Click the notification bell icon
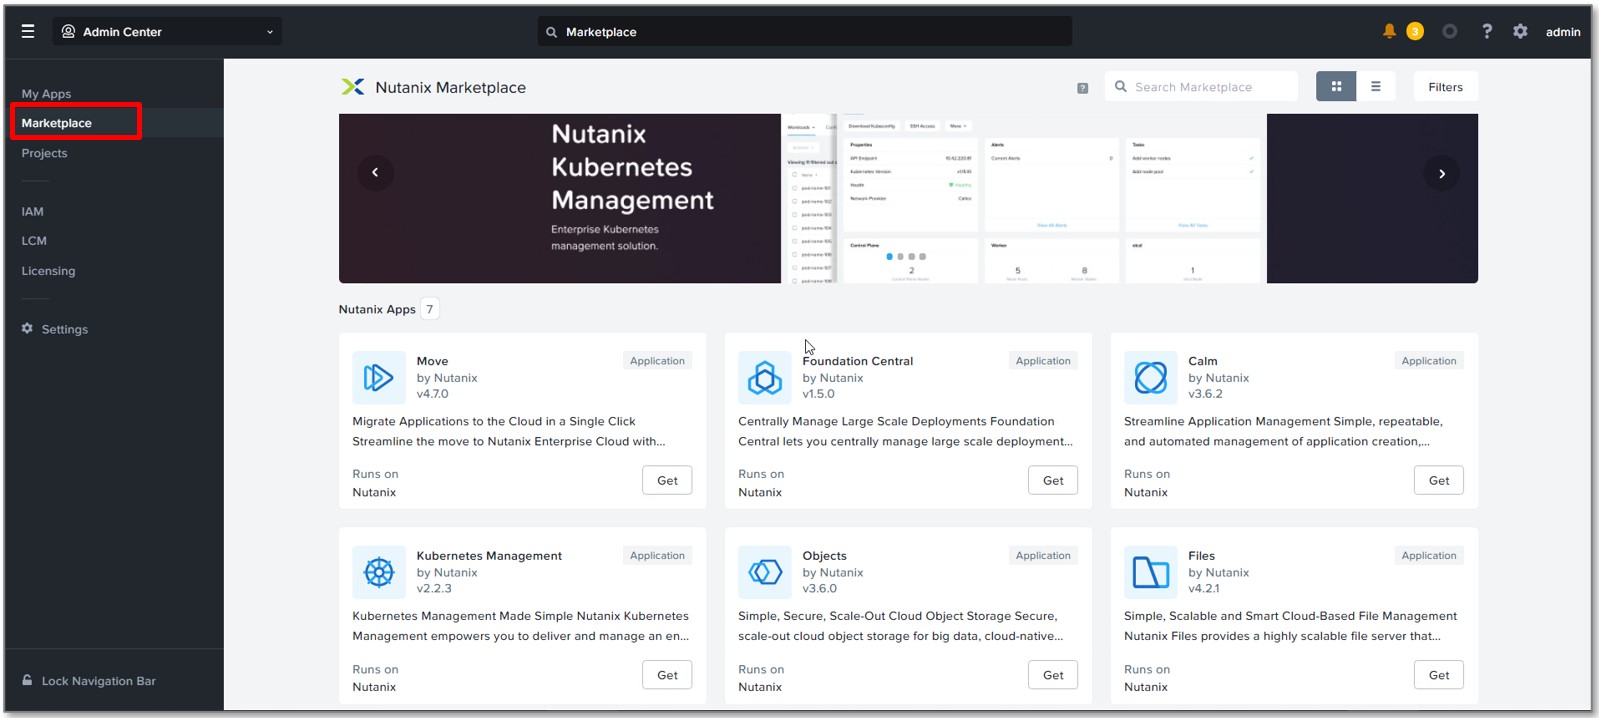This screenshot has width=1599, height=718. (1389, 31)
